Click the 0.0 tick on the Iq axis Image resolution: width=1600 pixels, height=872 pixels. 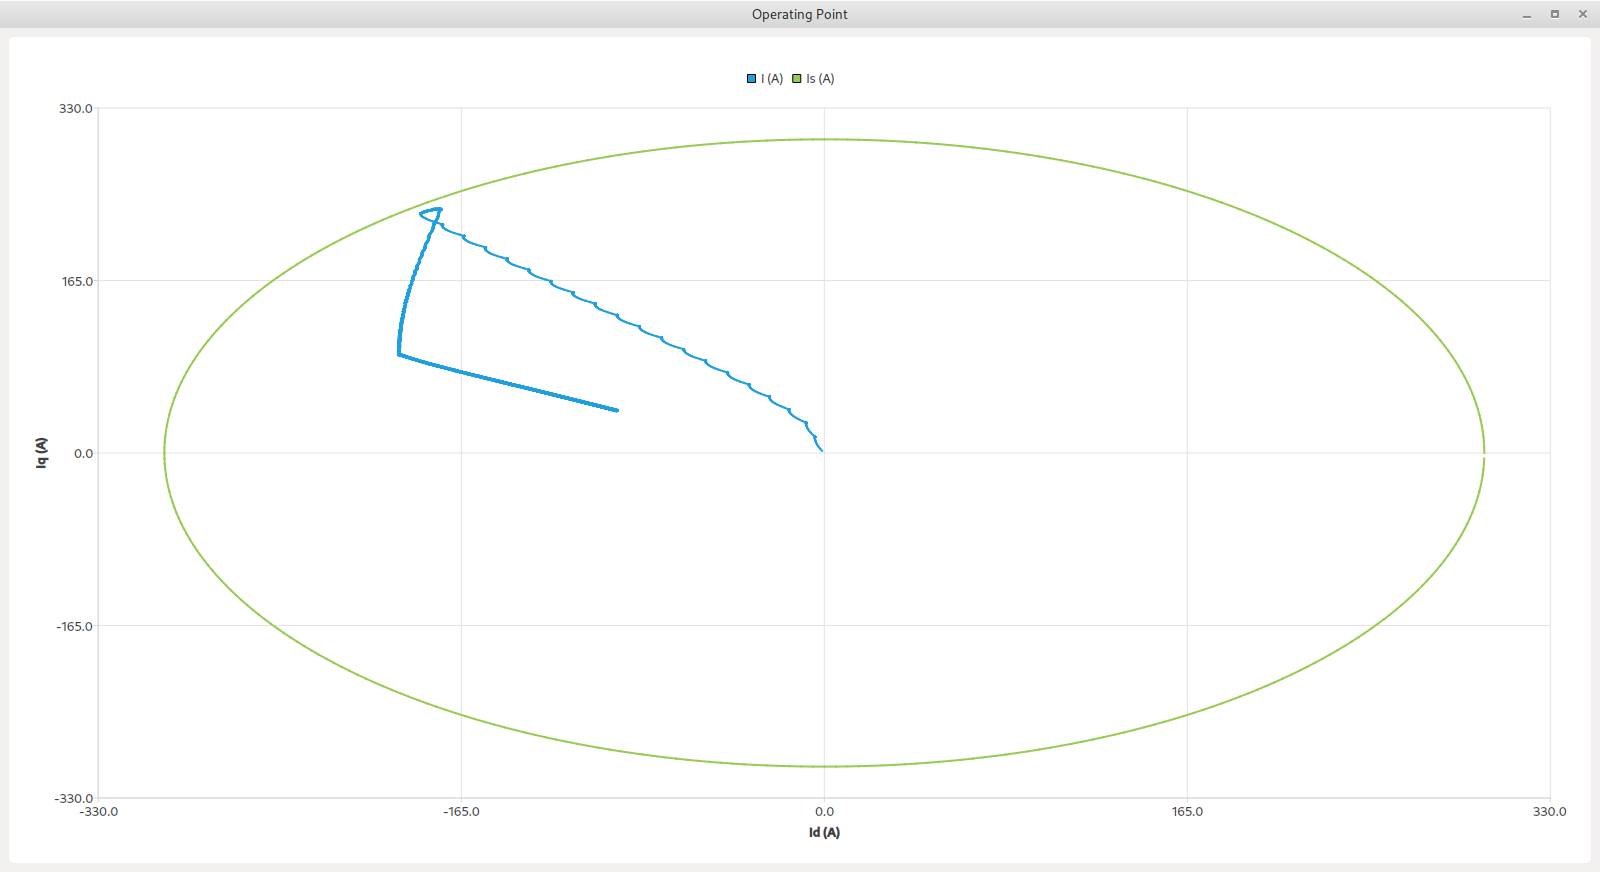(x=83, y=454)
